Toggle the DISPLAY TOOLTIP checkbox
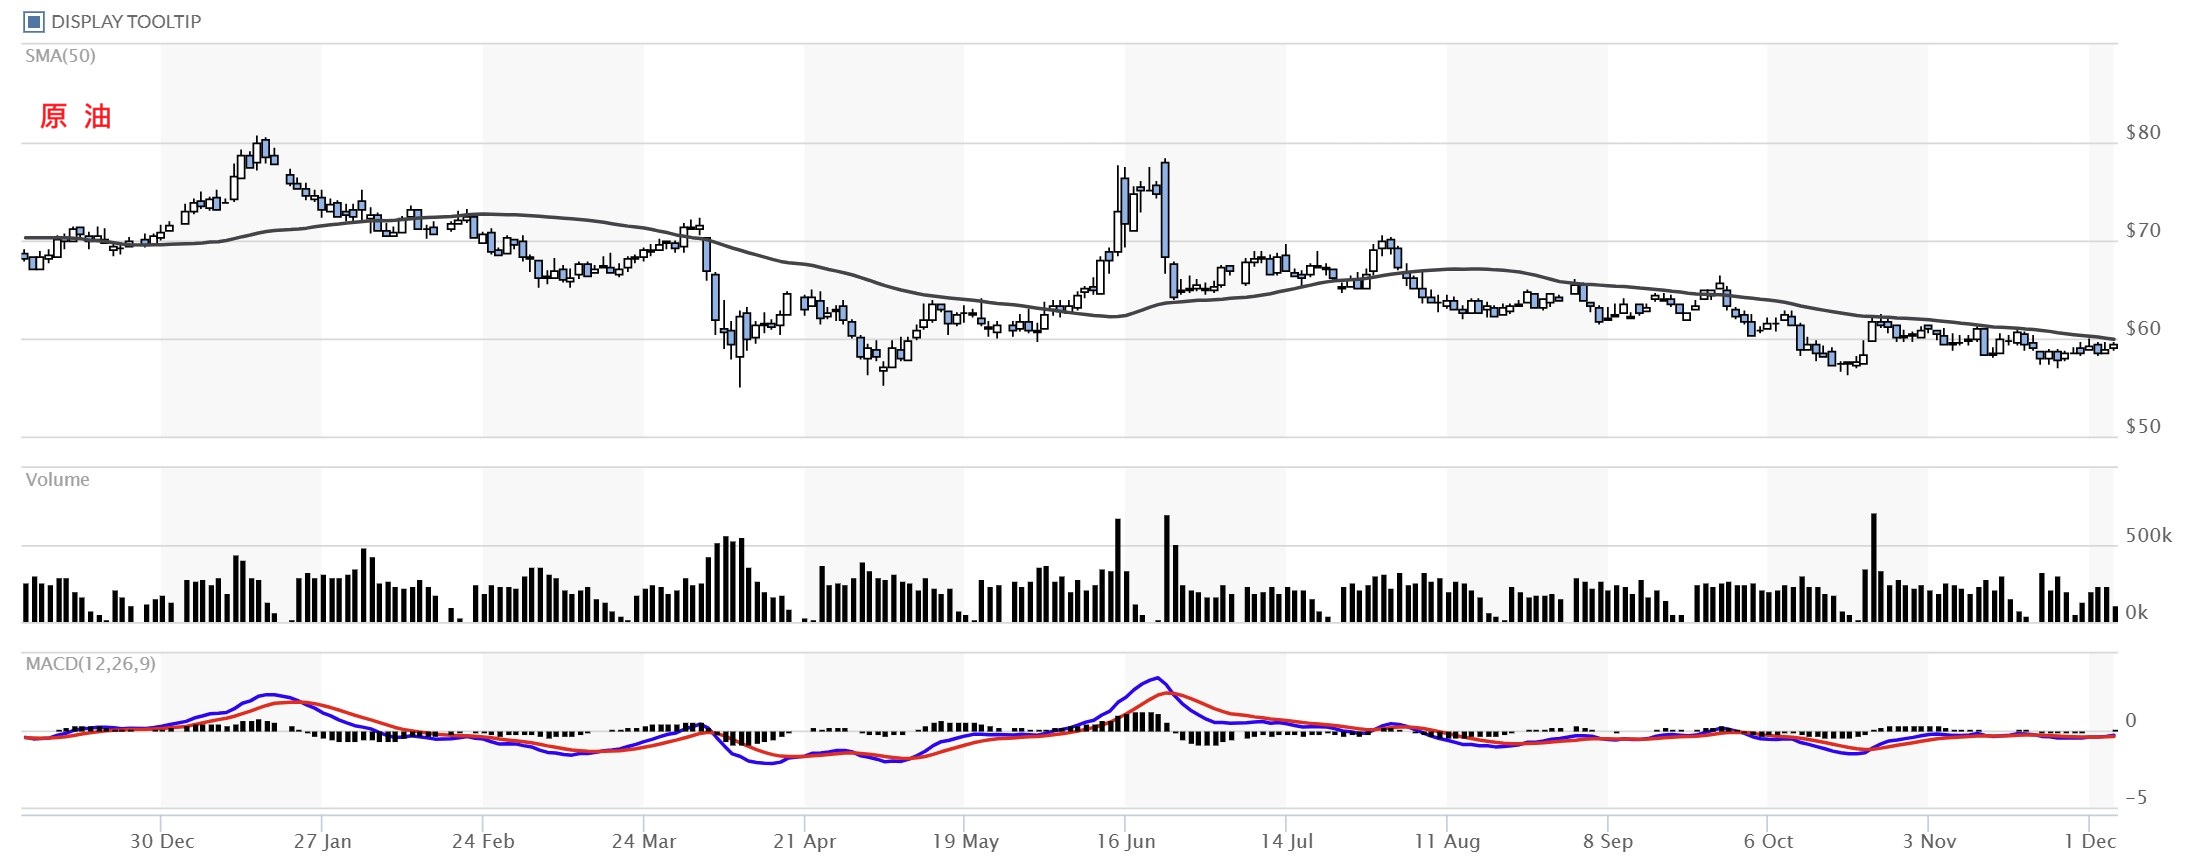Viewport: 2198px width, 864px height. (x=34, y=22)
